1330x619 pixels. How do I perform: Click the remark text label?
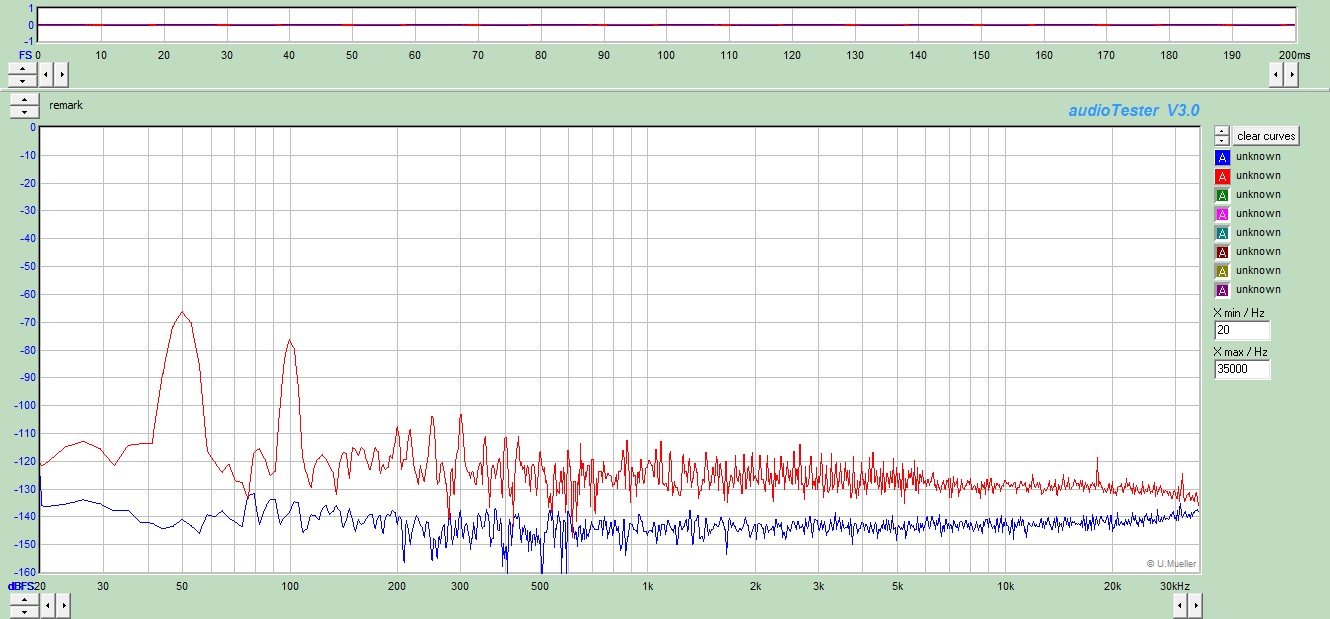(x=66, y=105)
